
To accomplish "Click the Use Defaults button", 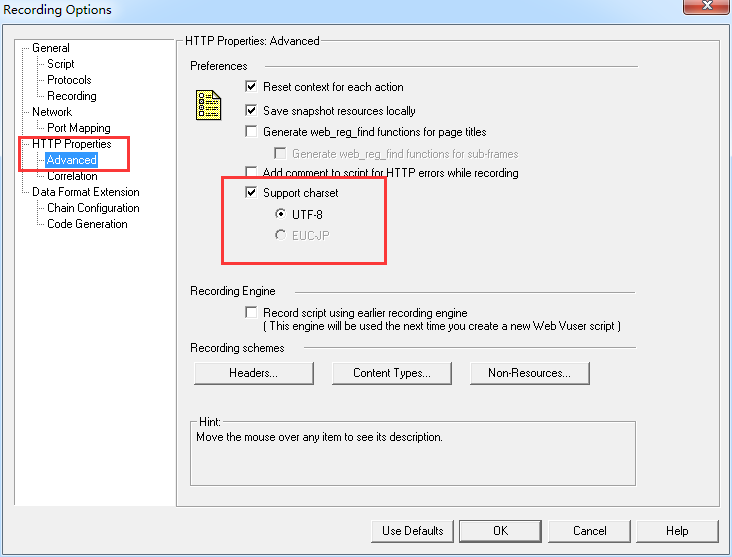I will pos(412,531).
